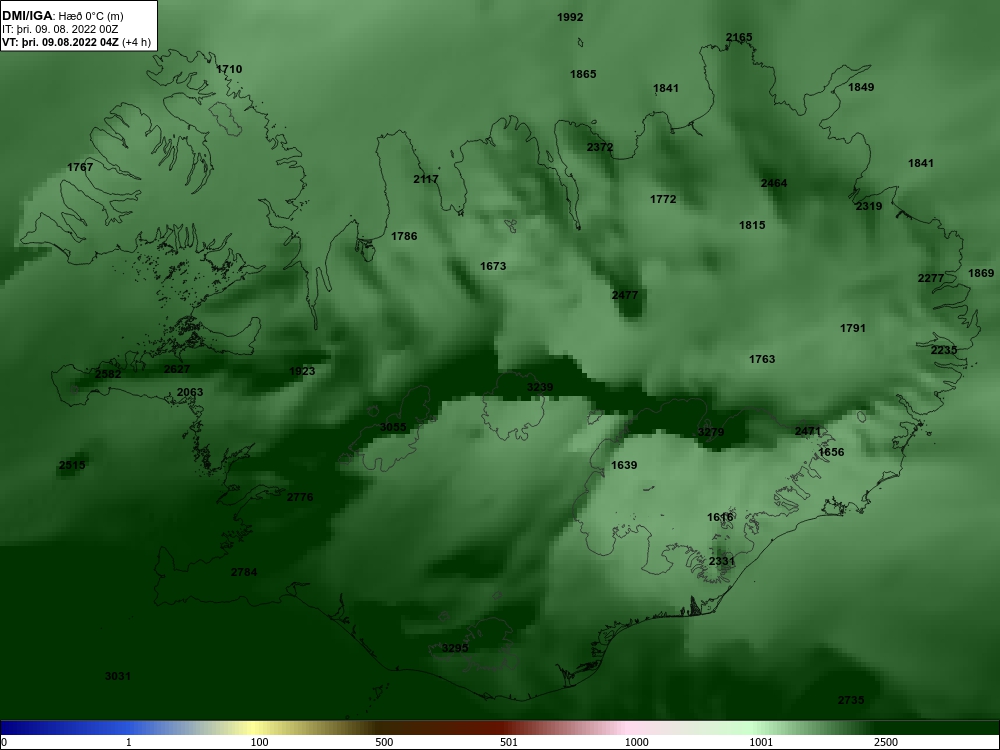
Task: Click the color scale at the 100 mark
Action: point(259,742)
